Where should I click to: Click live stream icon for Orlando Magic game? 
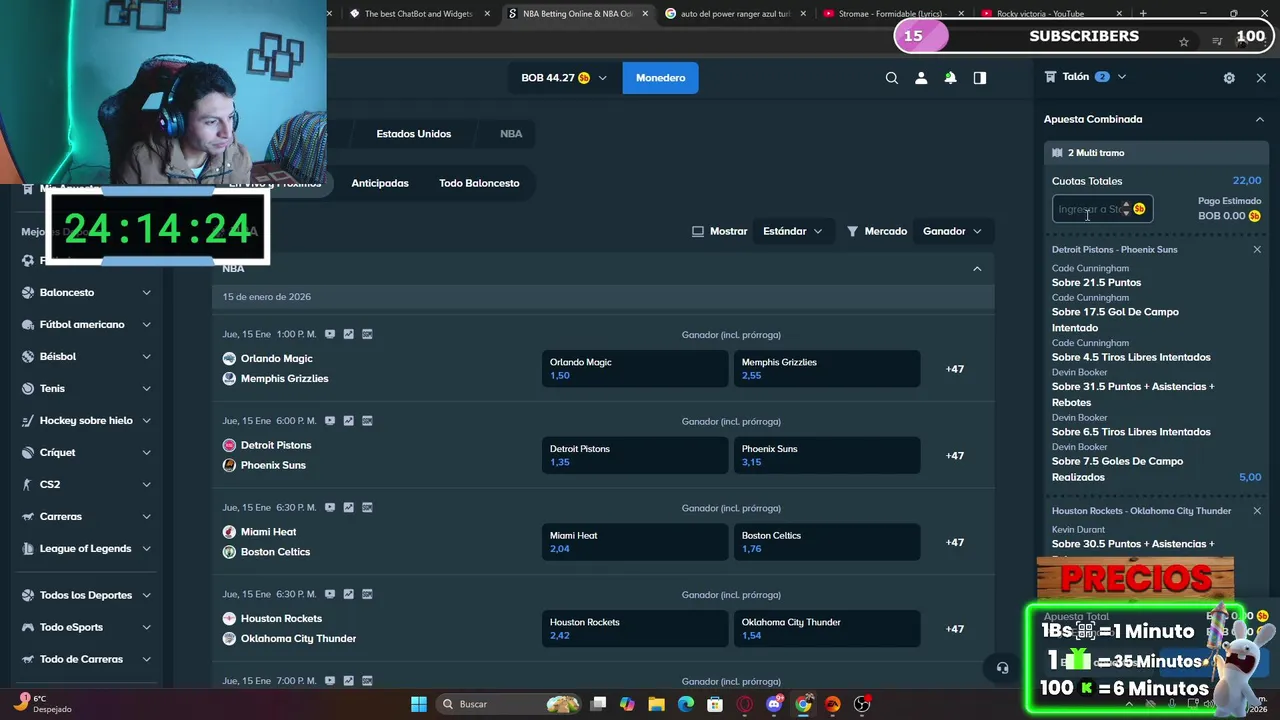click(x=330, y=334)
